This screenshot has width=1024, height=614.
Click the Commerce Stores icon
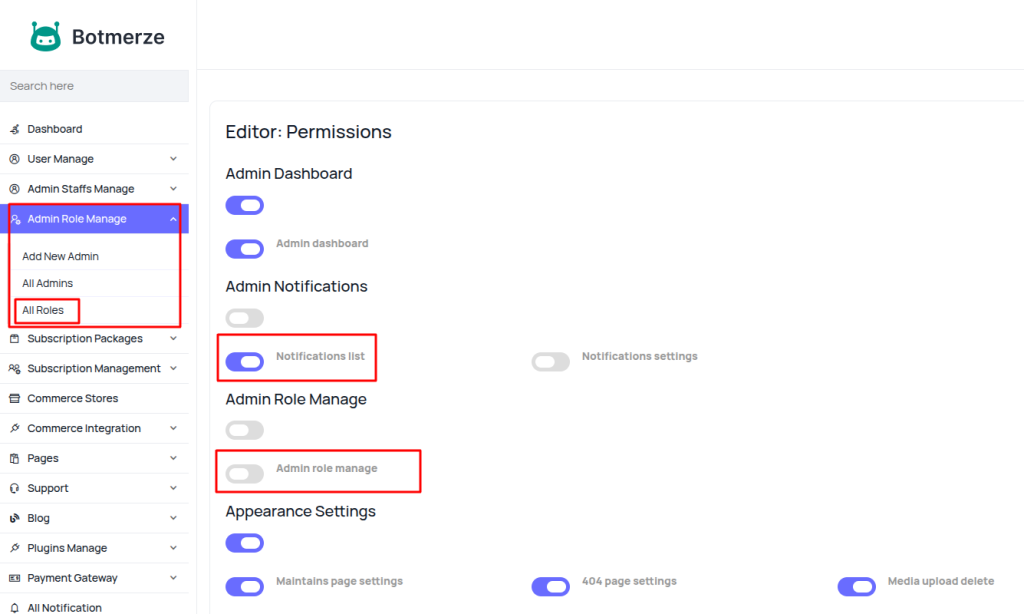(x=14, y=398)
